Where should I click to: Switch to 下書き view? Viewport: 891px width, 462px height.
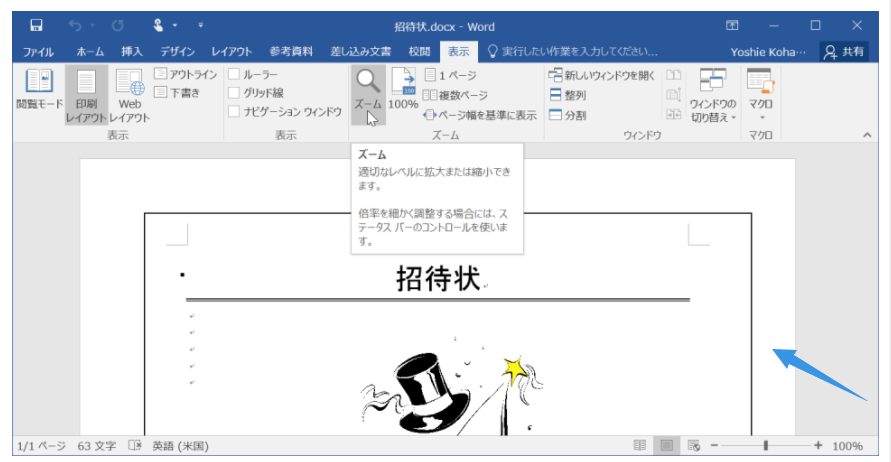pos(177,93)
